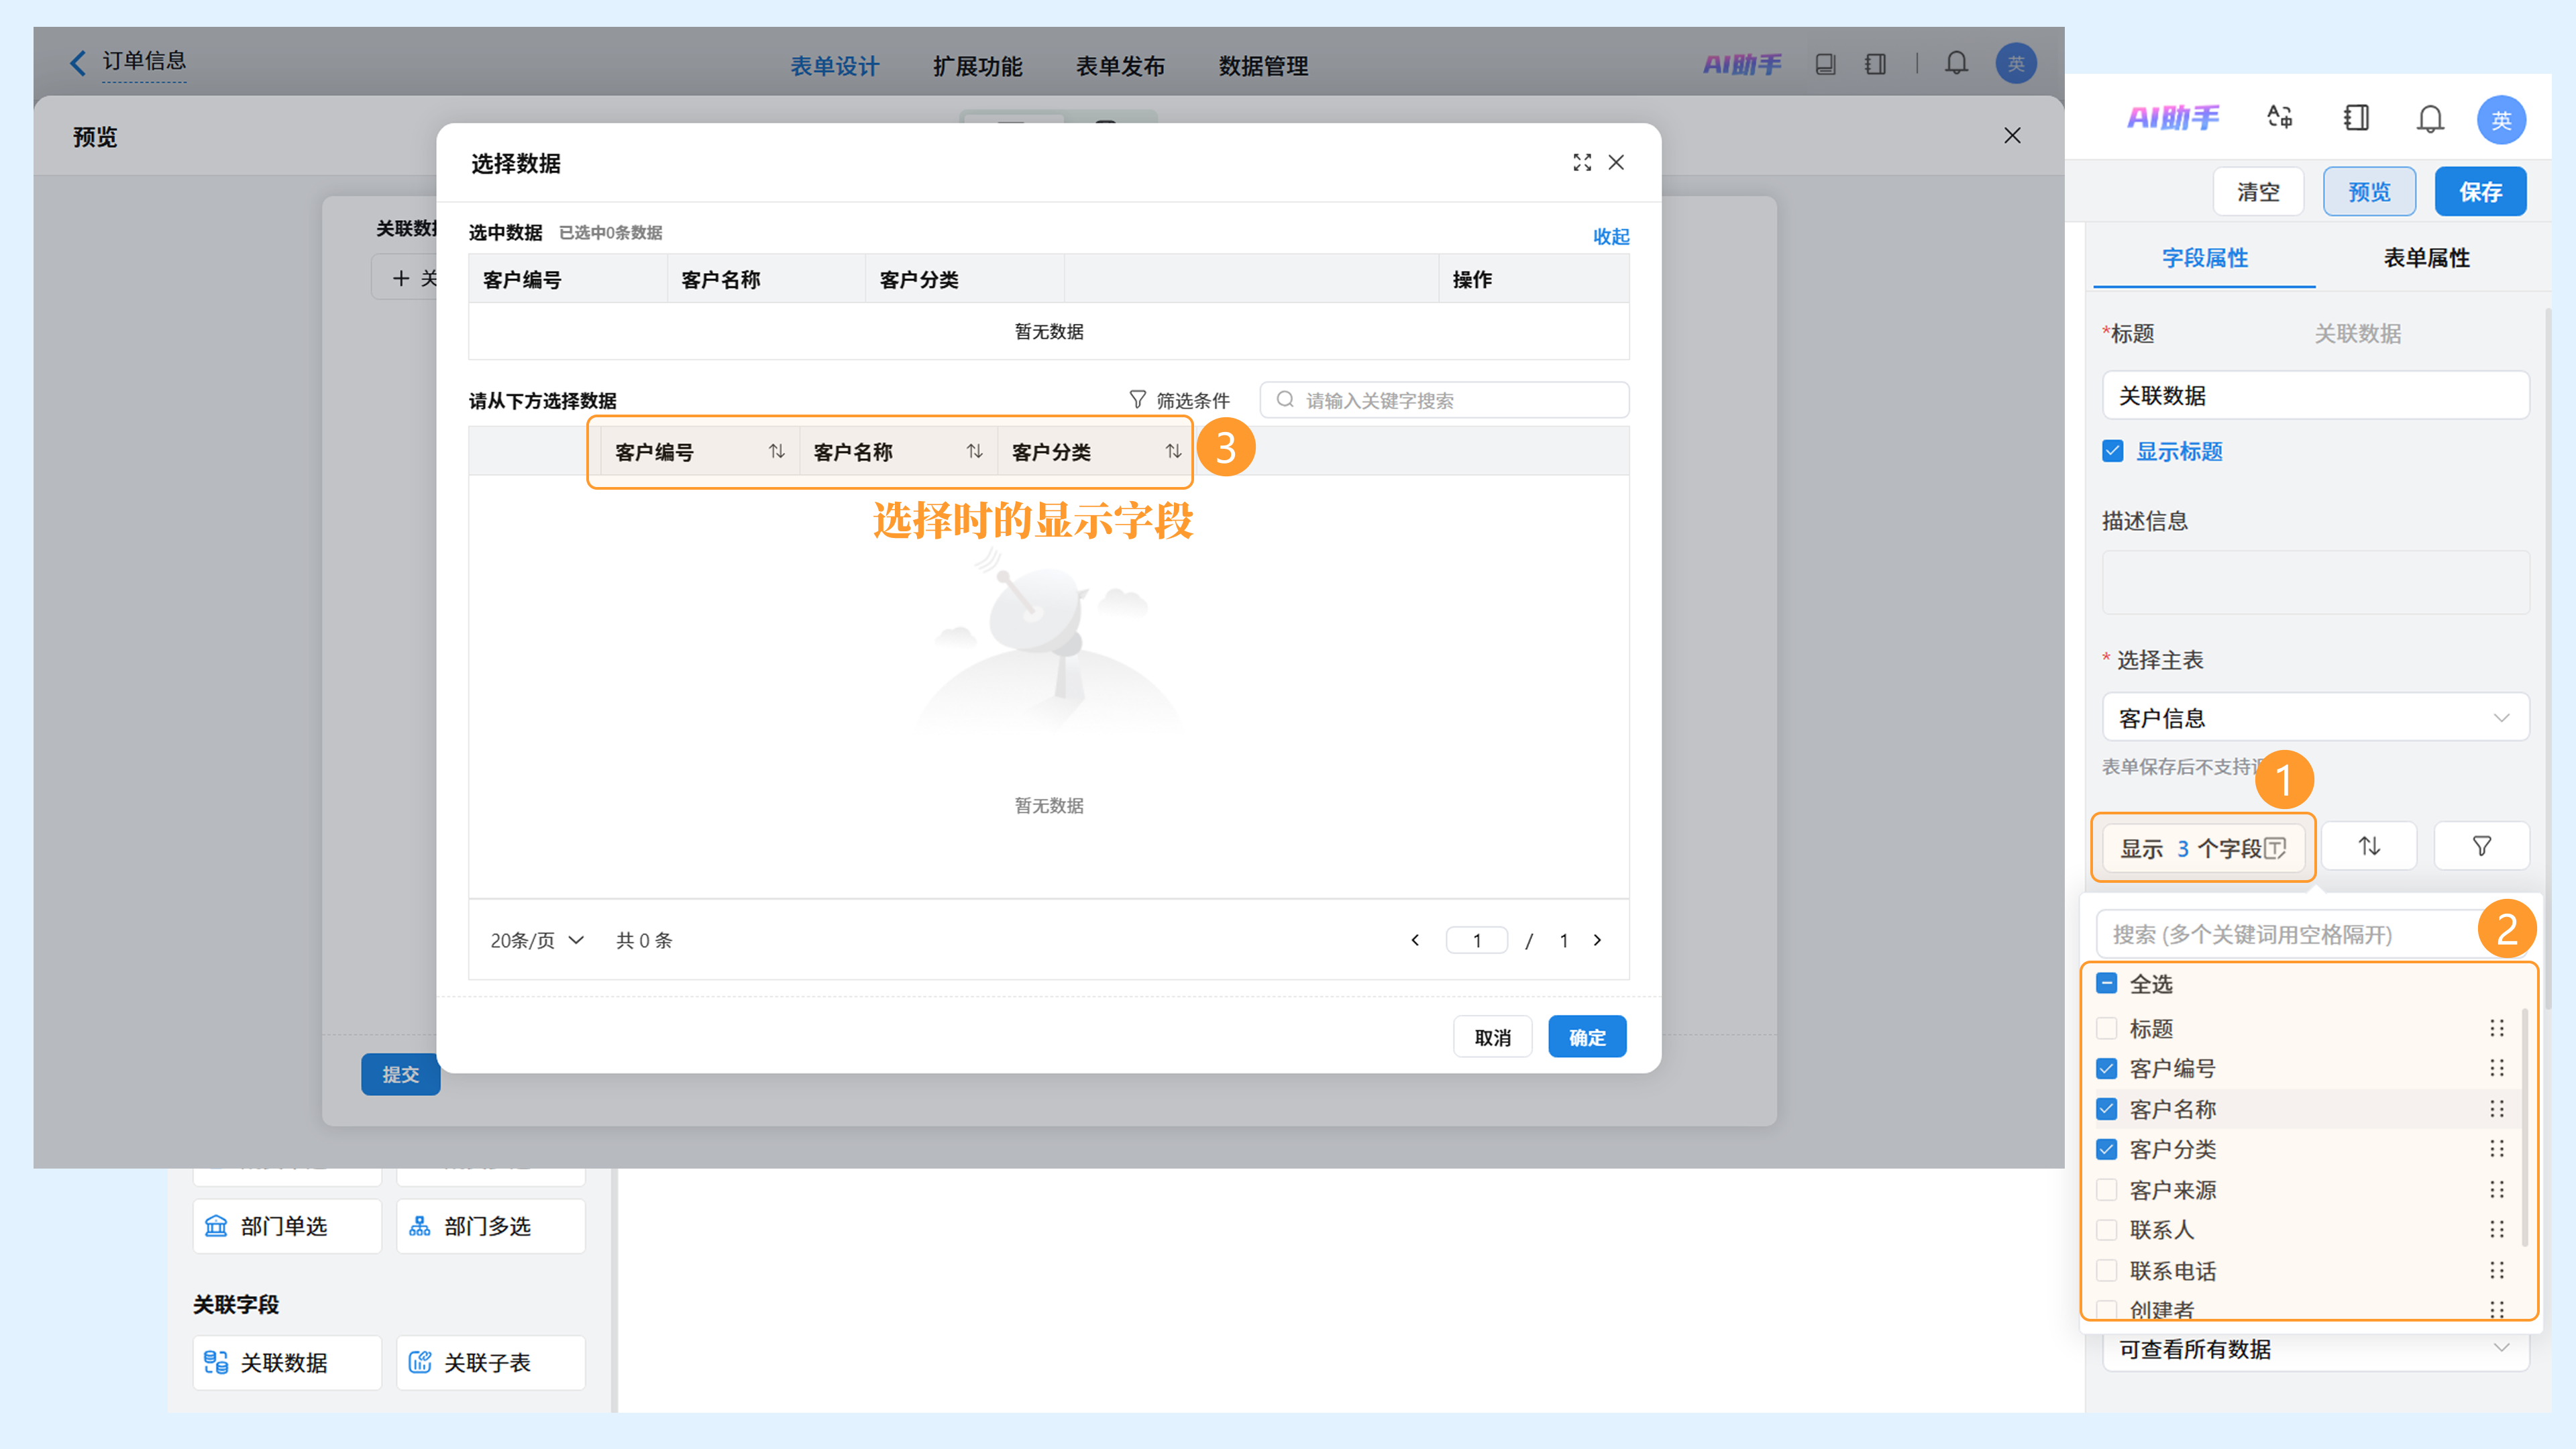The image size is (2576, 1449).
Task: Add the 部门多选 field component
Action: coord(491,1226)
